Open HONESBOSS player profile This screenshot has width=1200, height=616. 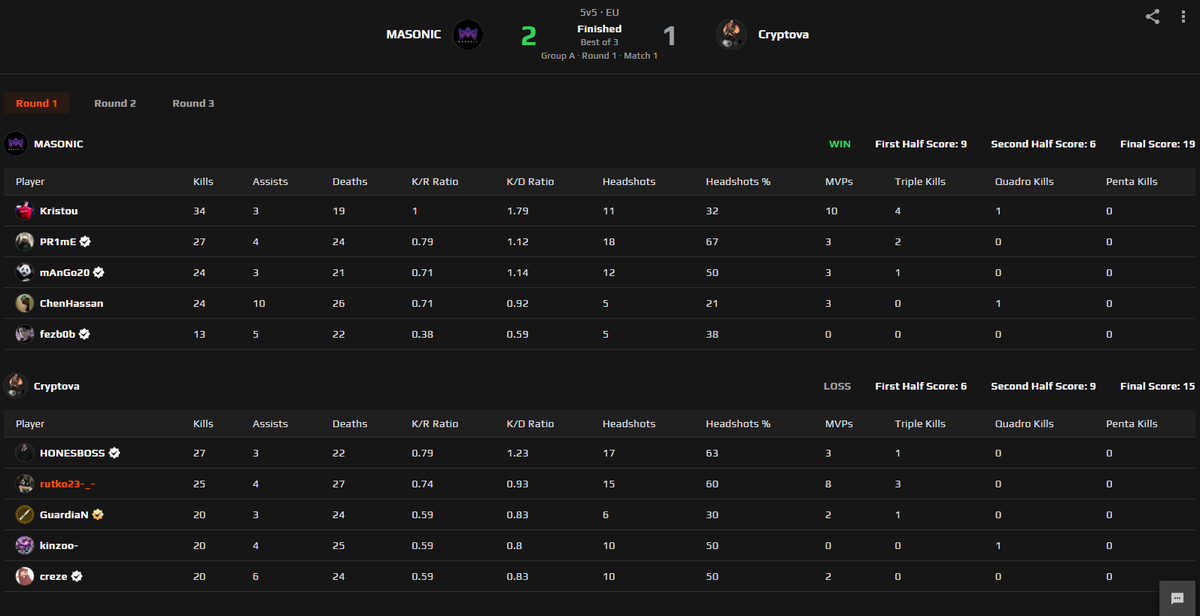(72, 453)
